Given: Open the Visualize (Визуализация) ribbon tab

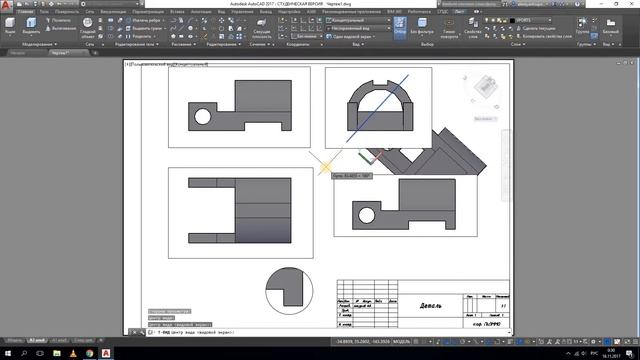Looking at the screenshot, I should coord(113,12).
